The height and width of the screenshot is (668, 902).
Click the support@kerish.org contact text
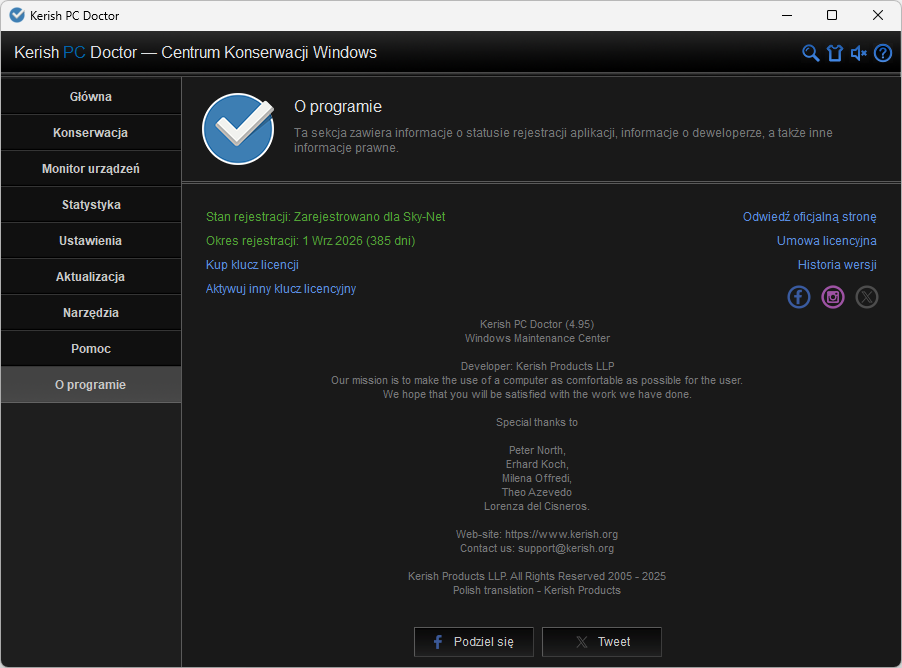point(566,548)
